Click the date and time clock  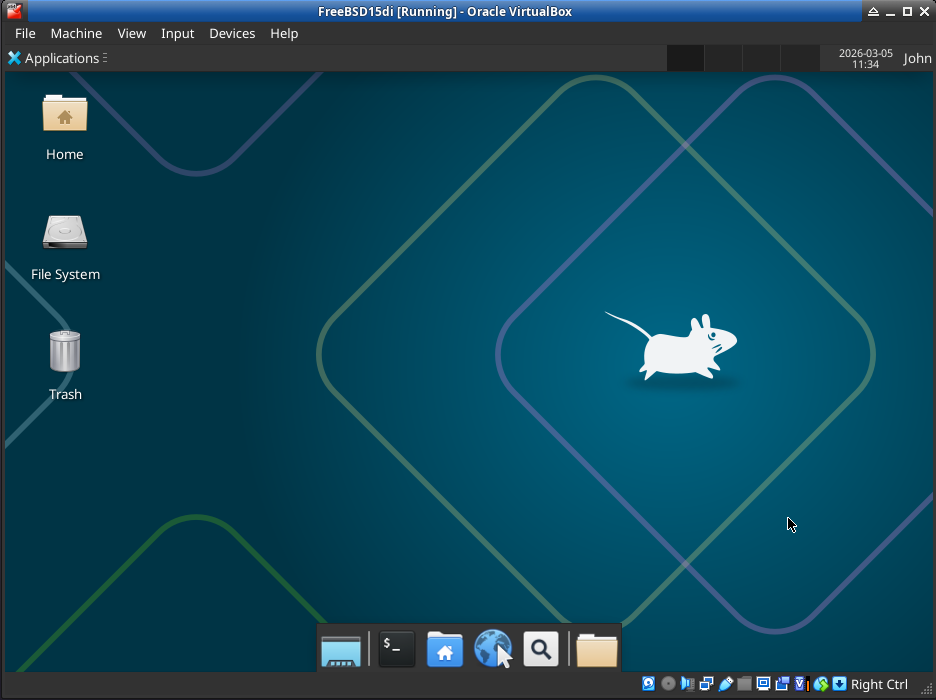point(865,58)
